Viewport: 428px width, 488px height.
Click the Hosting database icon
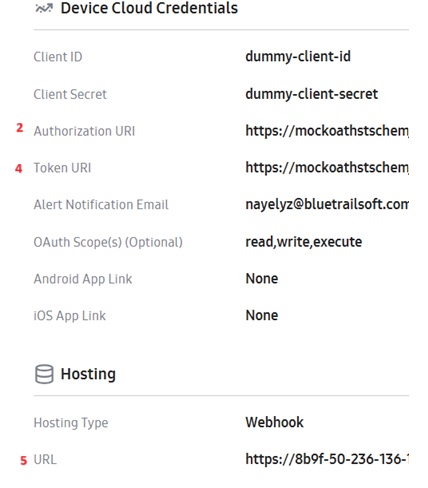(44, 374)
